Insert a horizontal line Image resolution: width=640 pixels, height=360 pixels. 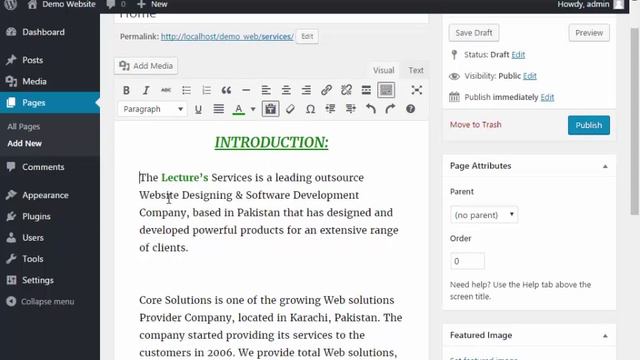(246, 90)
